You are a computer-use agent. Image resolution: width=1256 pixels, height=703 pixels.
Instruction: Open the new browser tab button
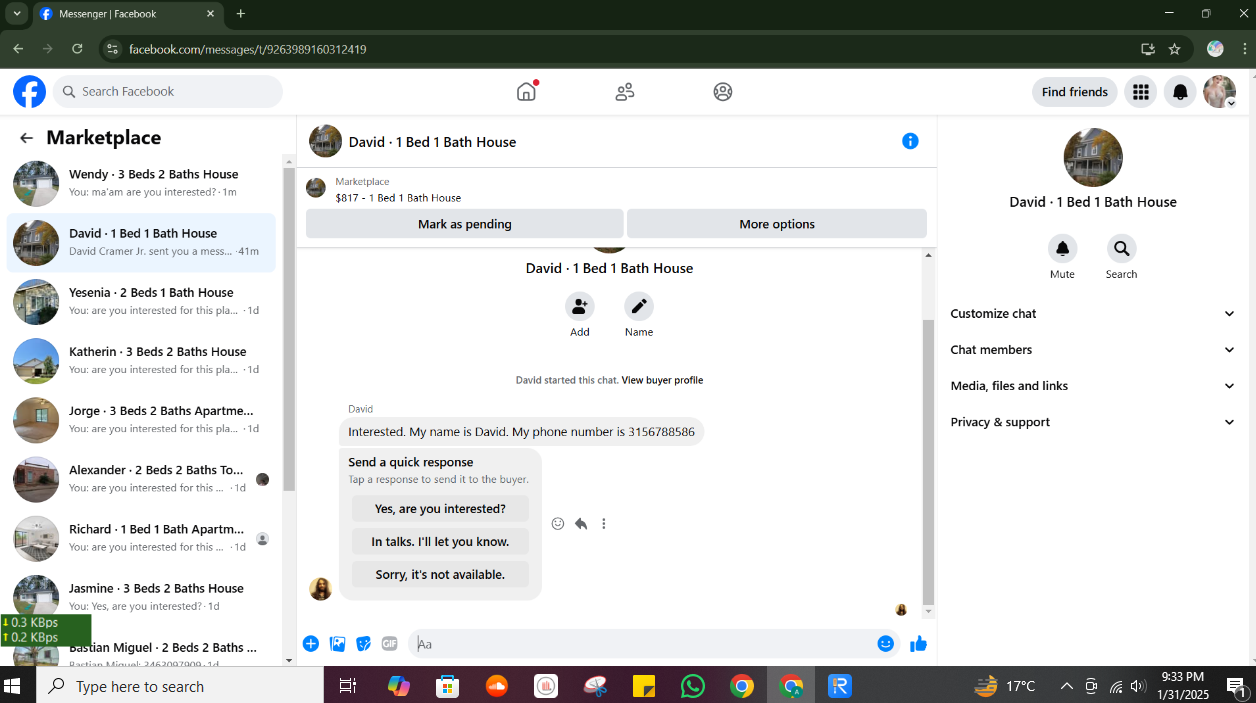[241, 14]
